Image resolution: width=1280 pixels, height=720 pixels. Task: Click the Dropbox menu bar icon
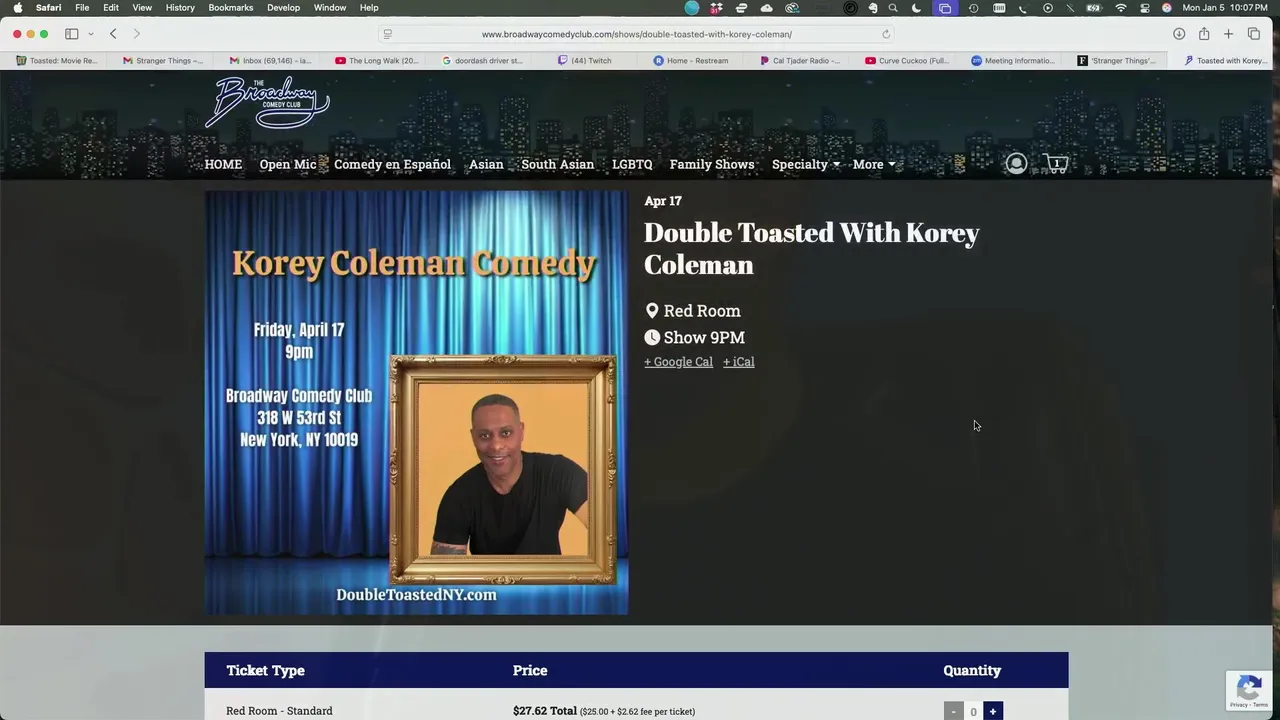click(716, 8)
